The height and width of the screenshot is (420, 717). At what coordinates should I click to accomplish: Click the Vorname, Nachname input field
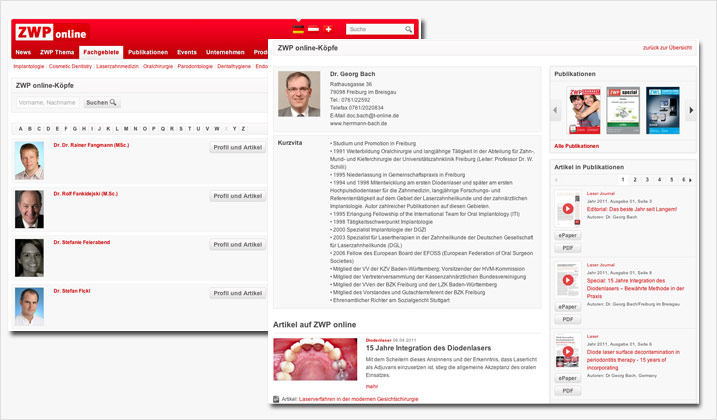tap(48, 102)
